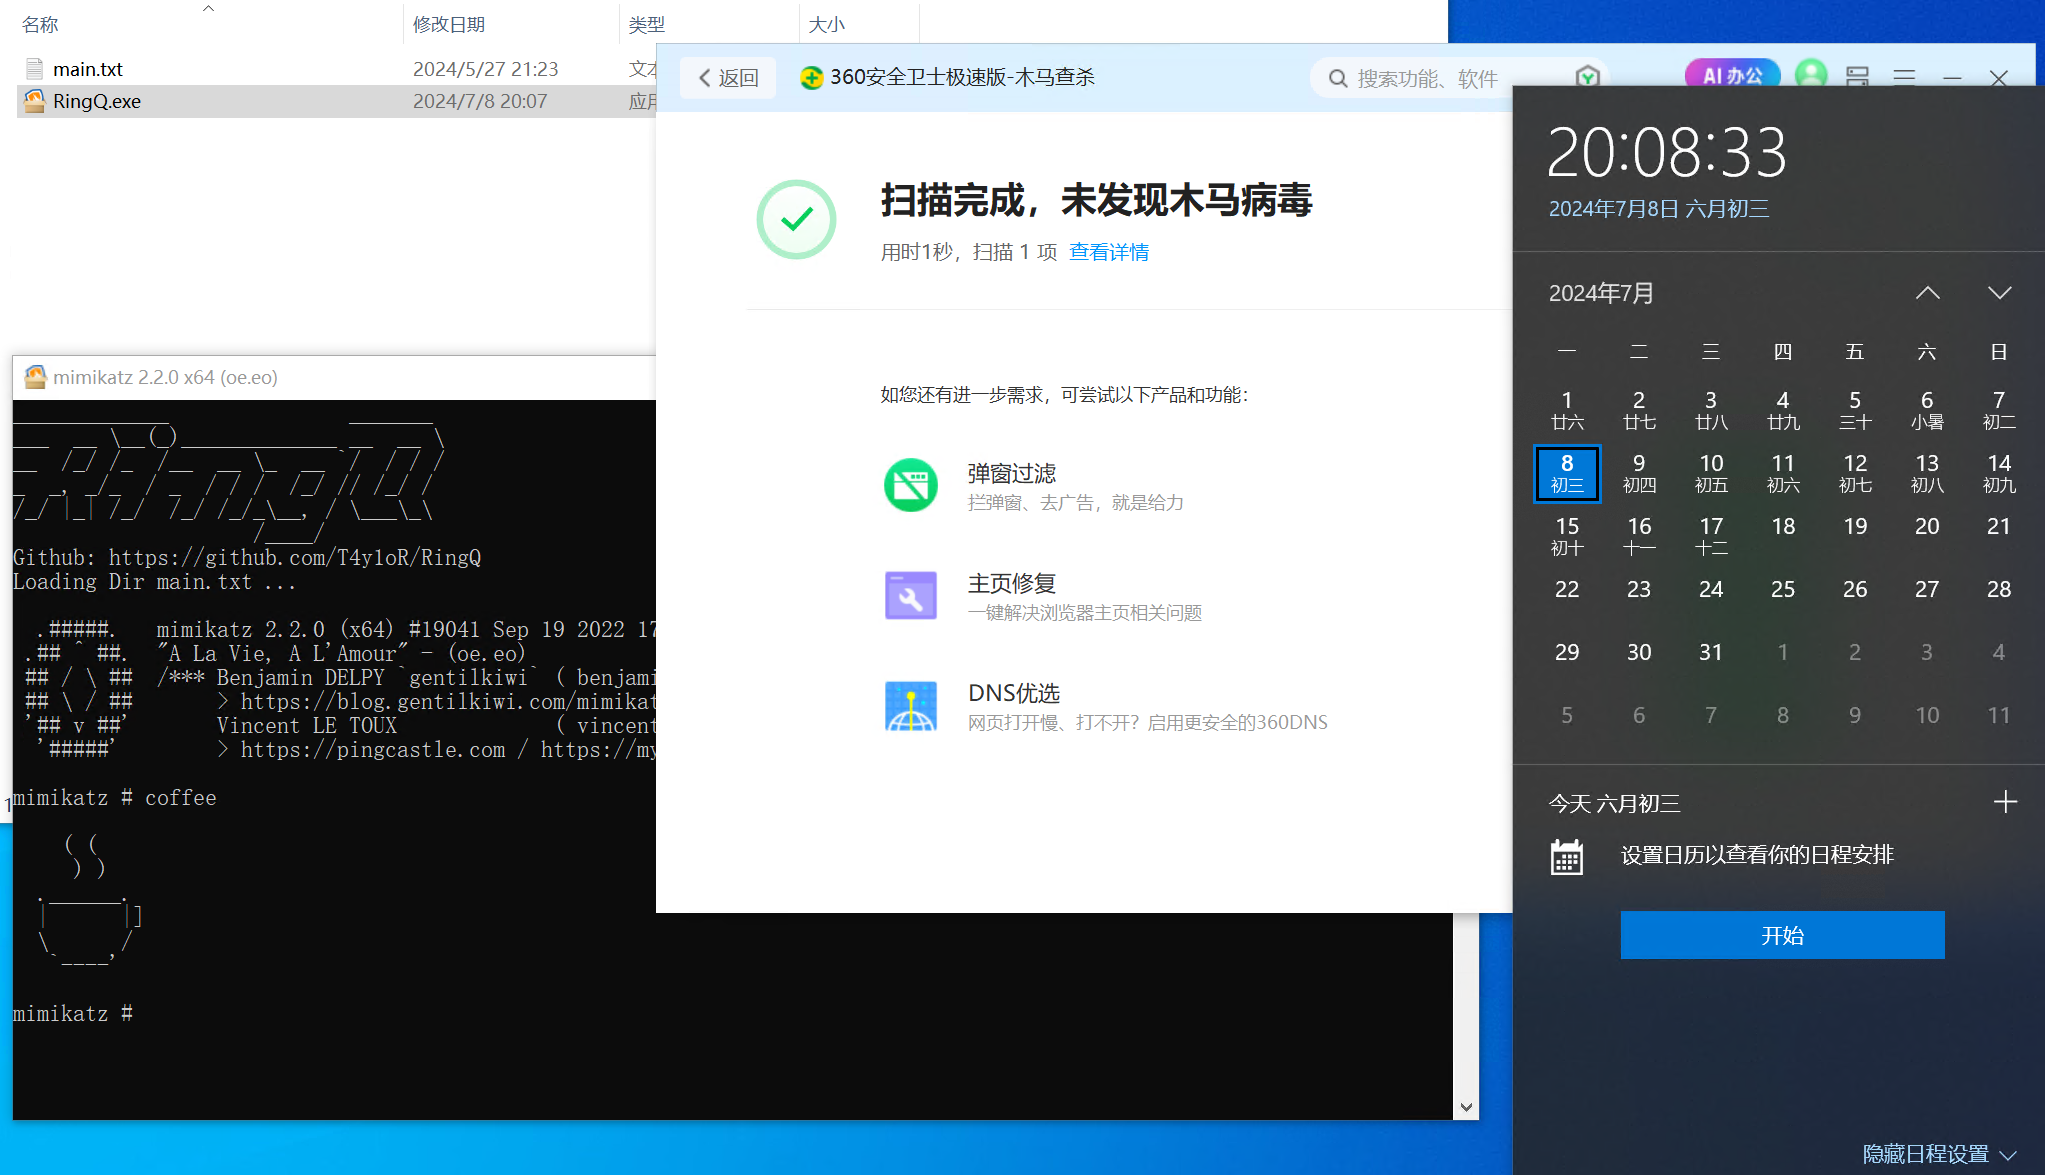Click the 开始 button
Image resolution: width=2045 pixels, height=1175 pixels.
[1782, 935]
